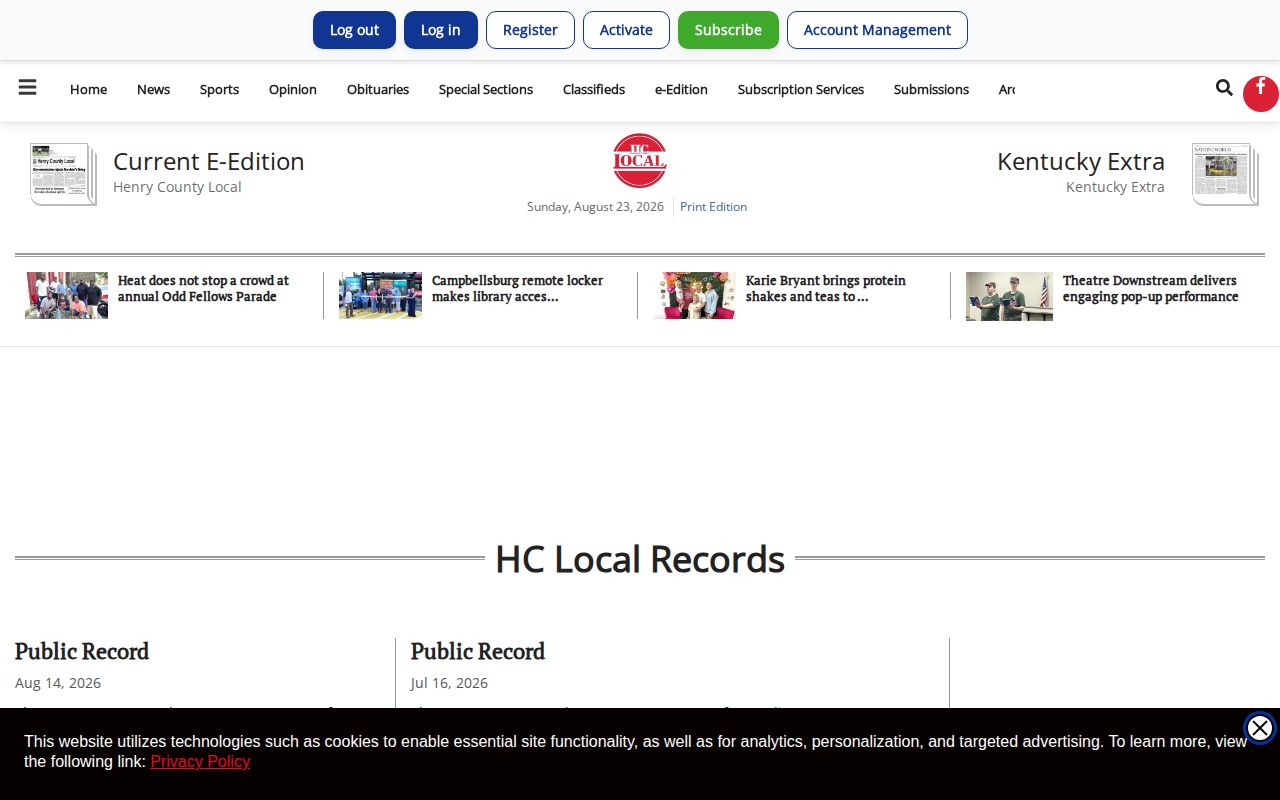
Task: Open Karie Bryant story photo thumbnail
Action: pos(694,296)
